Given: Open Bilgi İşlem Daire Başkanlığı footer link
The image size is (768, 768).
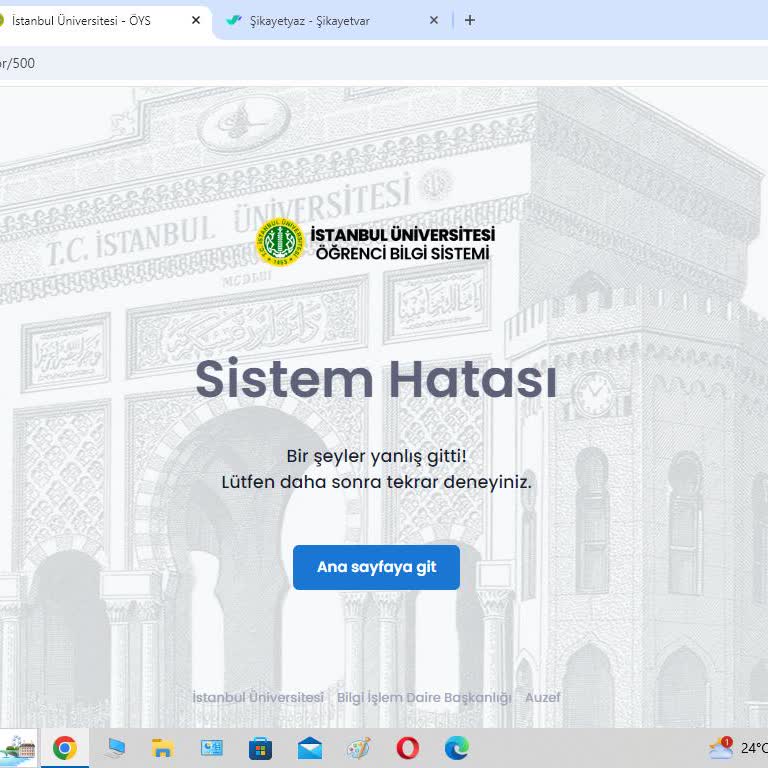Looking at the screenshot, I should (424, 697).
